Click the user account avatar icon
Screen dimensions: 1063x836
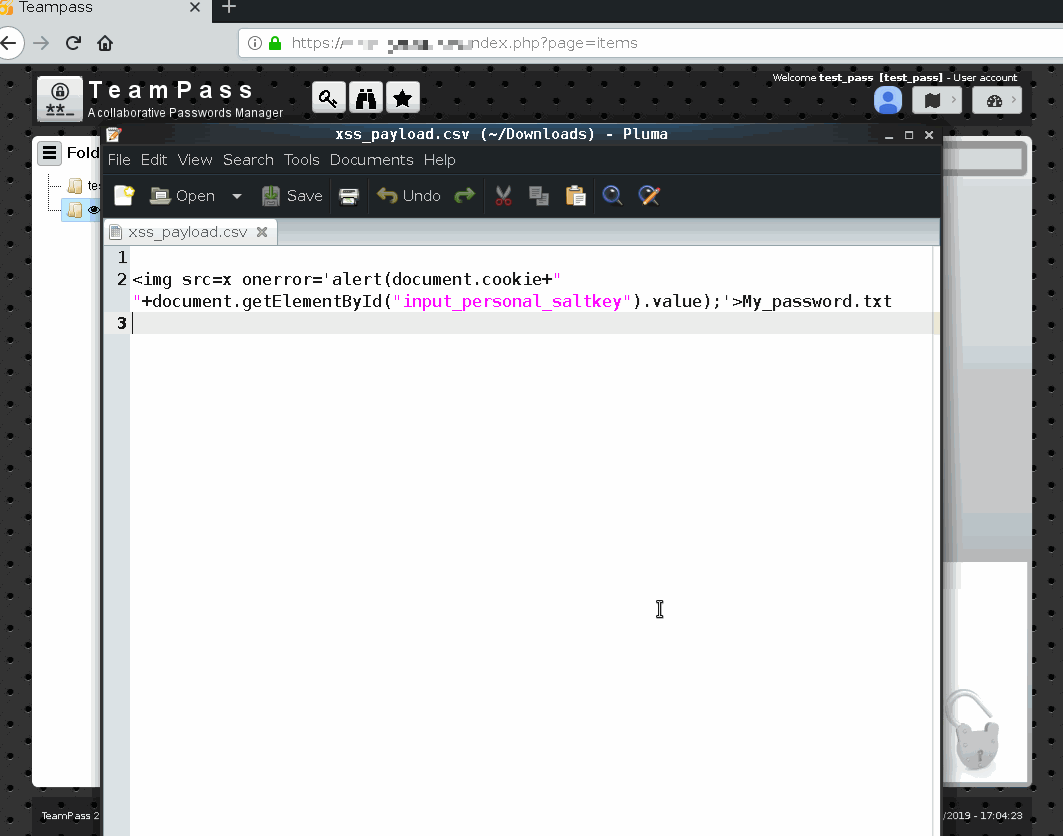coord(888,100)
